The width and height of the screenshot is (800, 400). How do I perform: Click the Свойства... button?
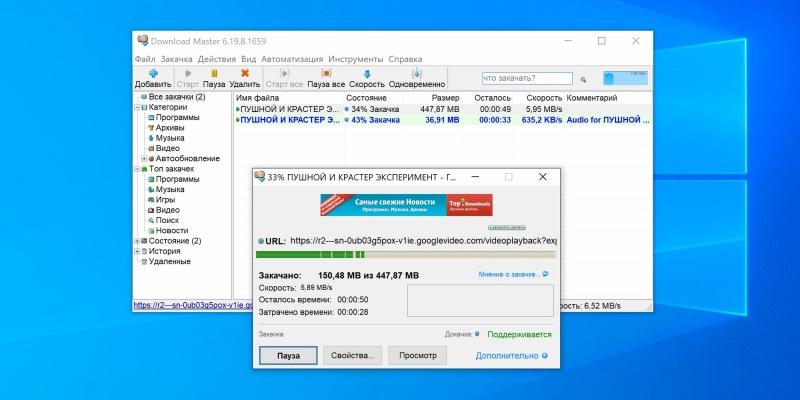pos(353,356)
